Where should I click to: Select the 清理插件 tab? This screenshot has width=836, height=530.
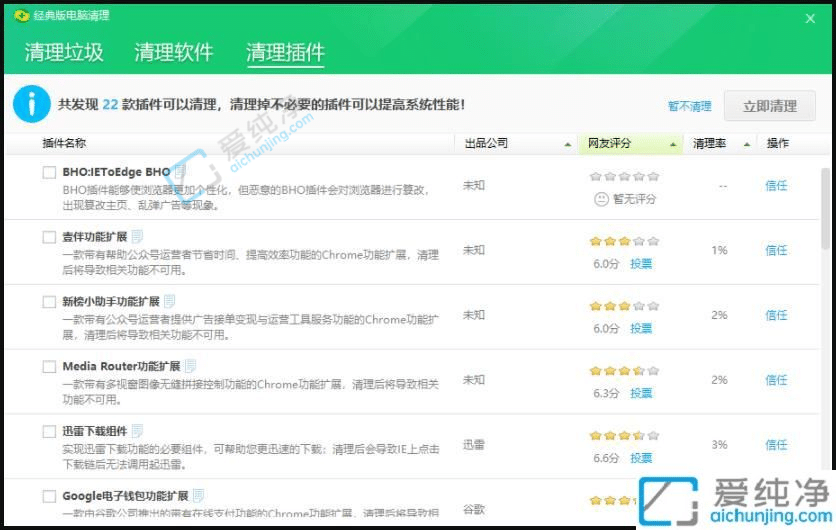pyautogui.click(x=285, y=52)
